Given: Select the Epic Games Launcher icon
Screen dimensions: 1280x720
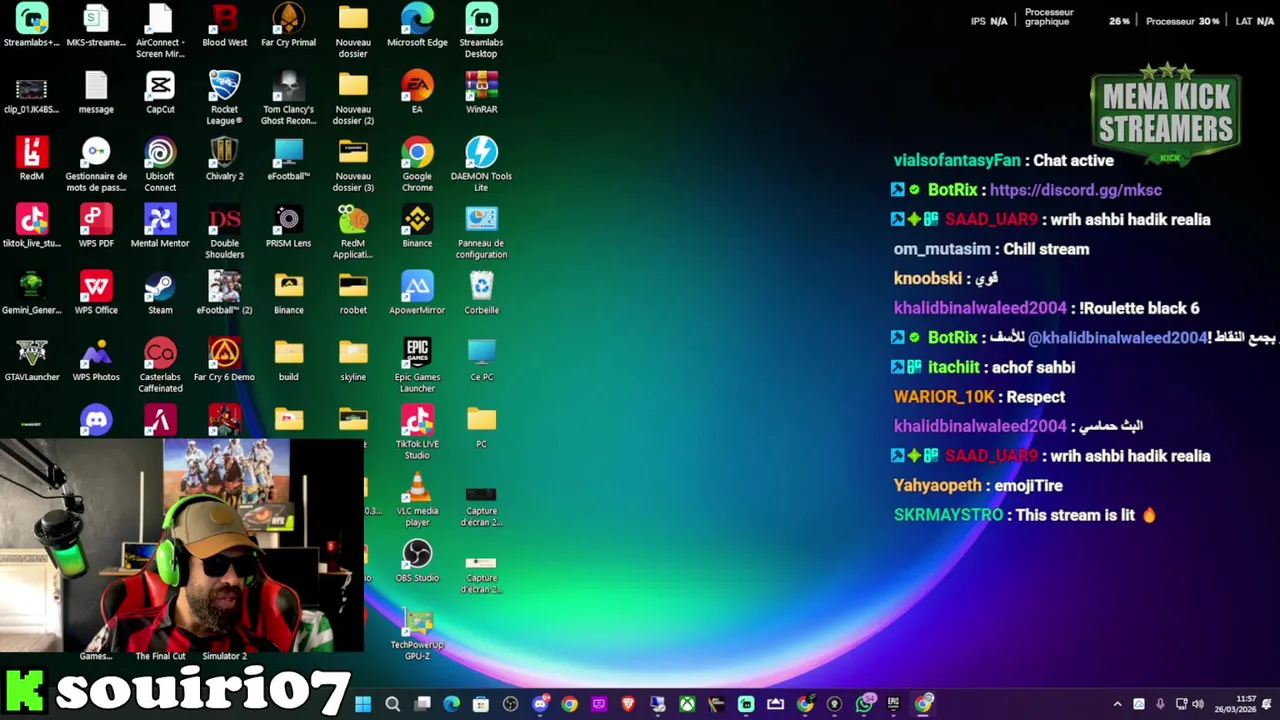Looking at the screenshot, I should tap(417, 365).
